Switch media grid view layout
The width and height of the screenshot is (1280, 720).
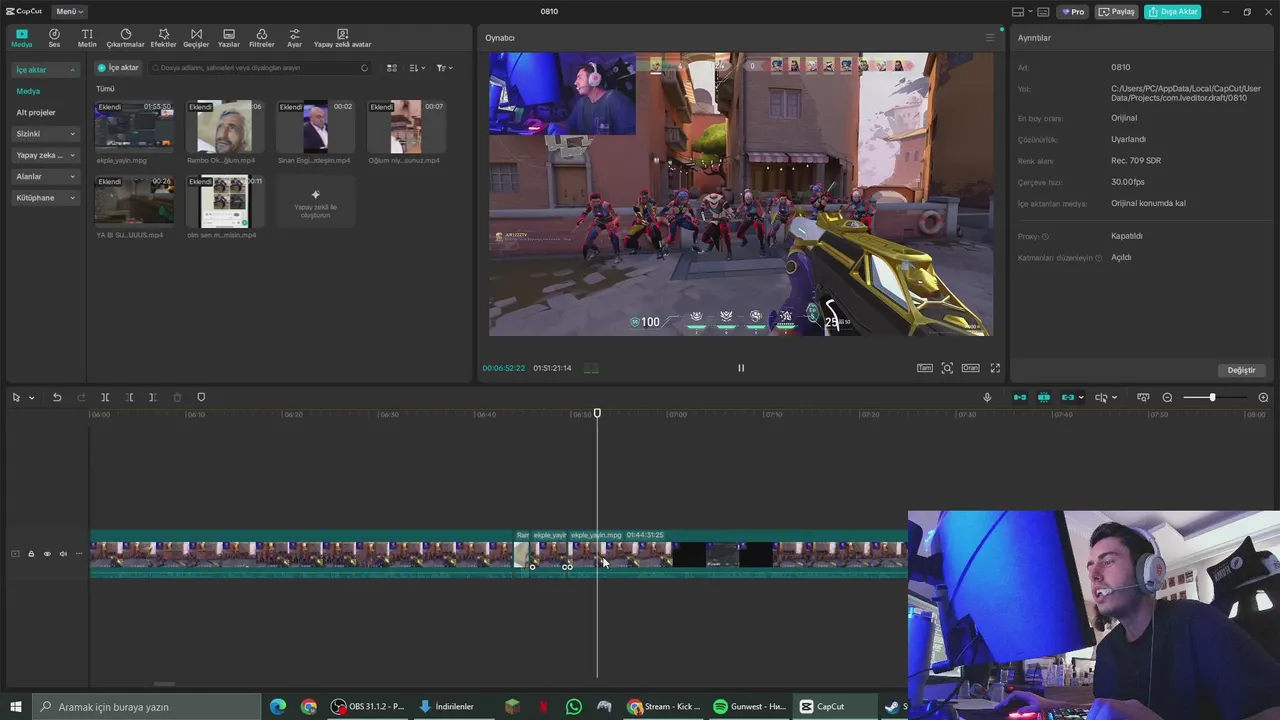click(392, 68)
